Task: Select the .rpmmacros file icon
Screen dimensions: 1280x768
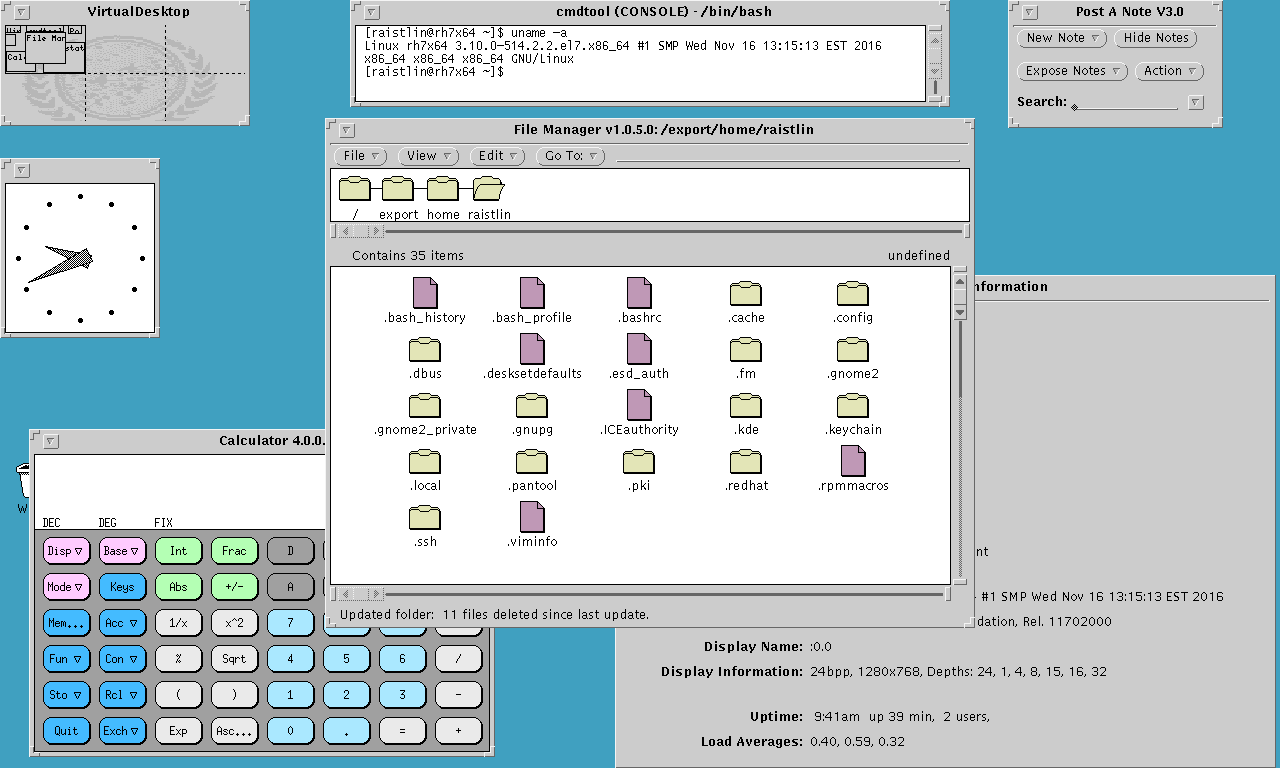Action: click(853, 461)
